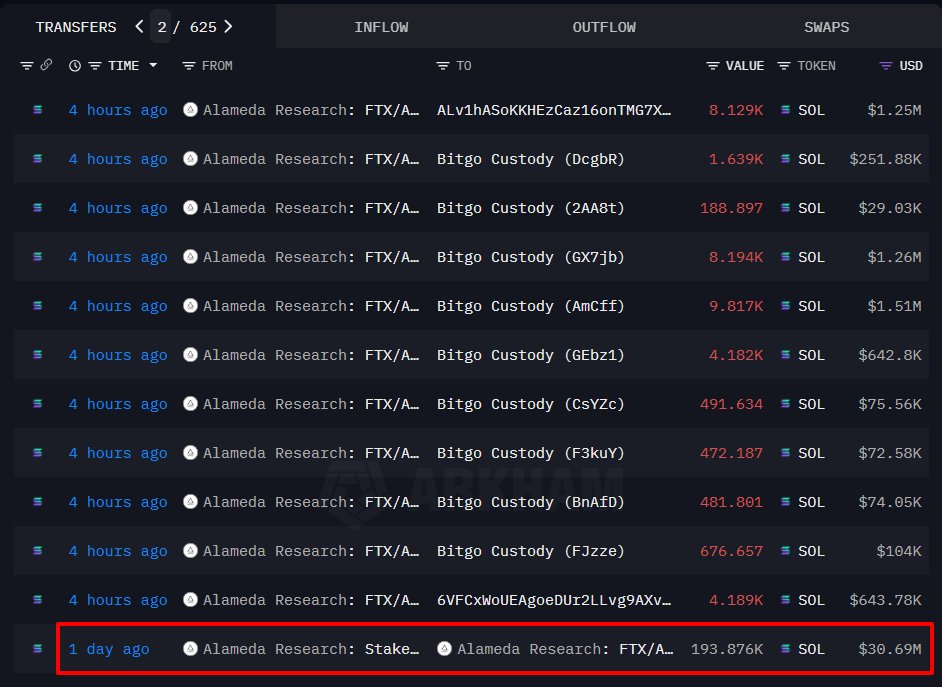This screenshot has height=687, width=942.
Task: Click Alameda logo in the 8.129K row
Action: point(190,110)
